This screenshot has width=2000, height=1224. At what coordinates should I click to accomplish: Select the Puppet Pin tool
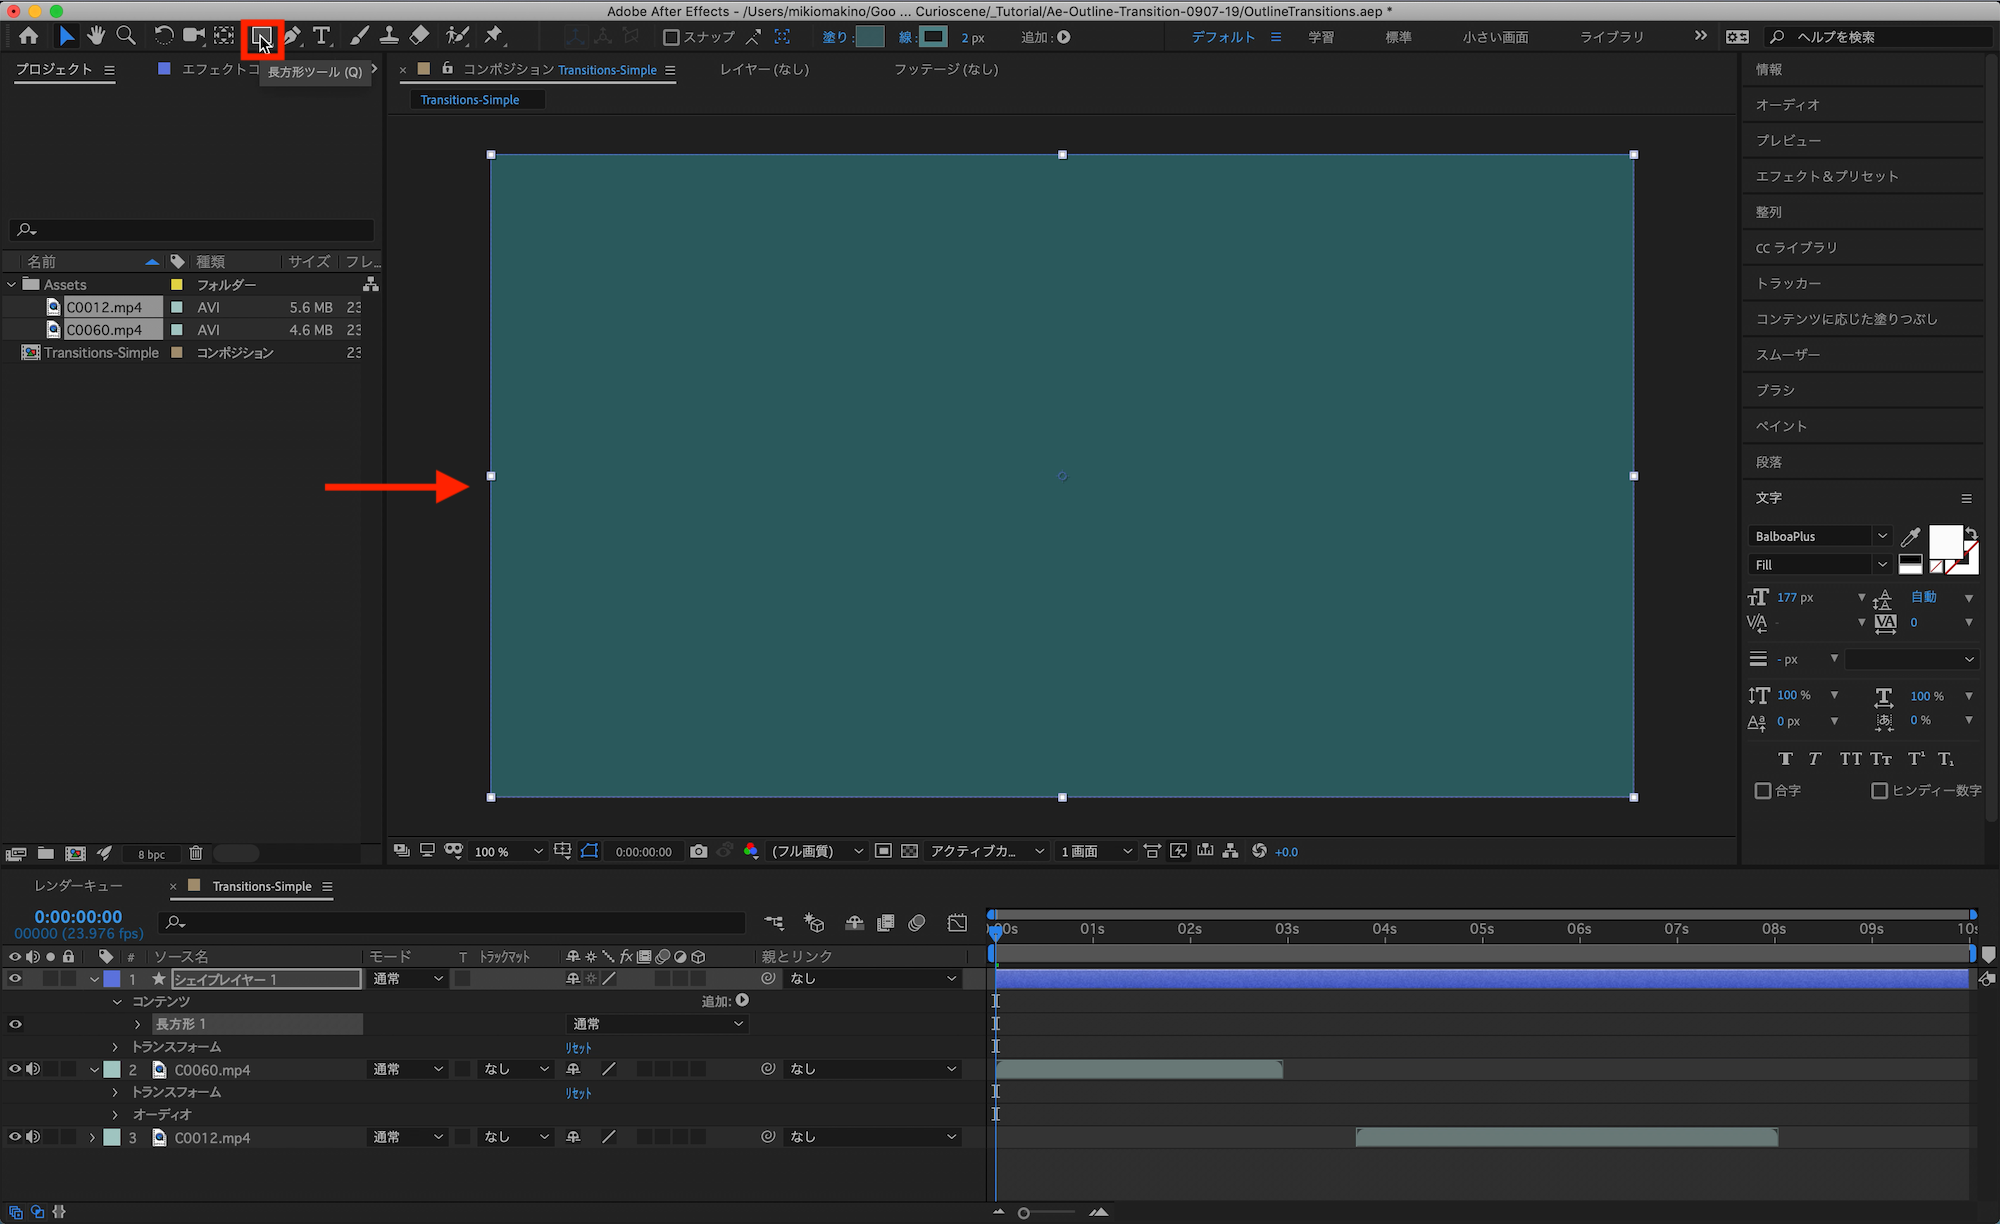(493, 36)
